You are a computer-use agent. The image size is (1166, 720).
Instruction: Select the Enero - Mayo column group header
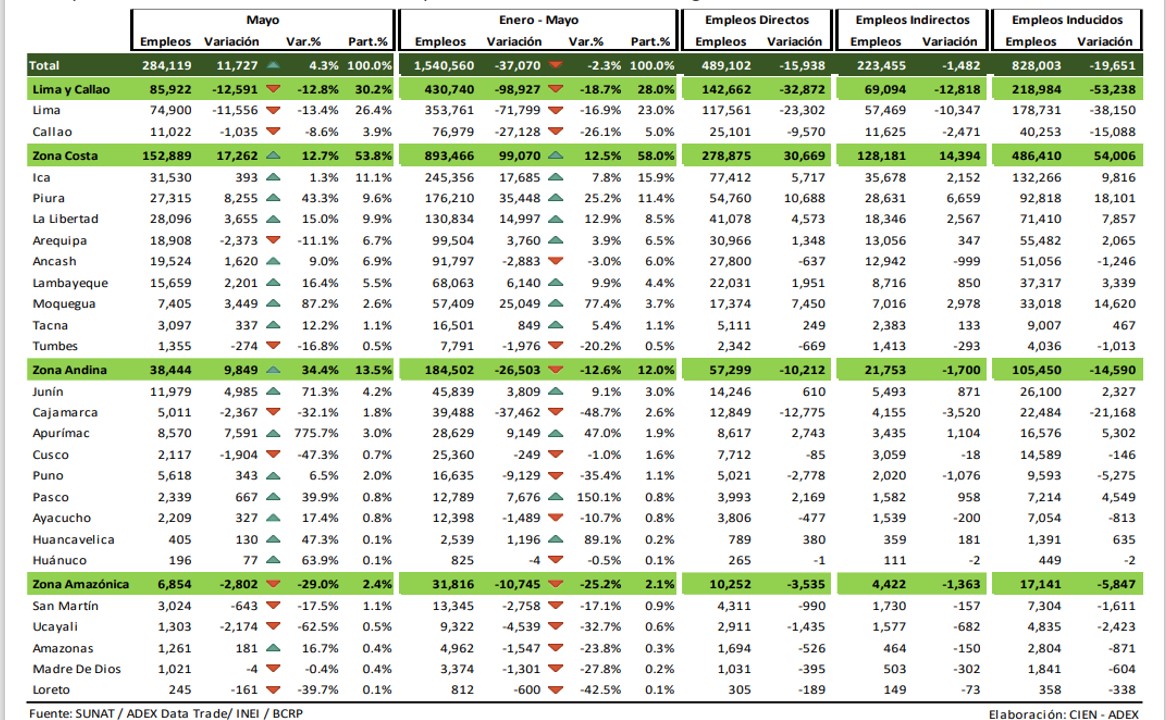[x=538, y=20]
